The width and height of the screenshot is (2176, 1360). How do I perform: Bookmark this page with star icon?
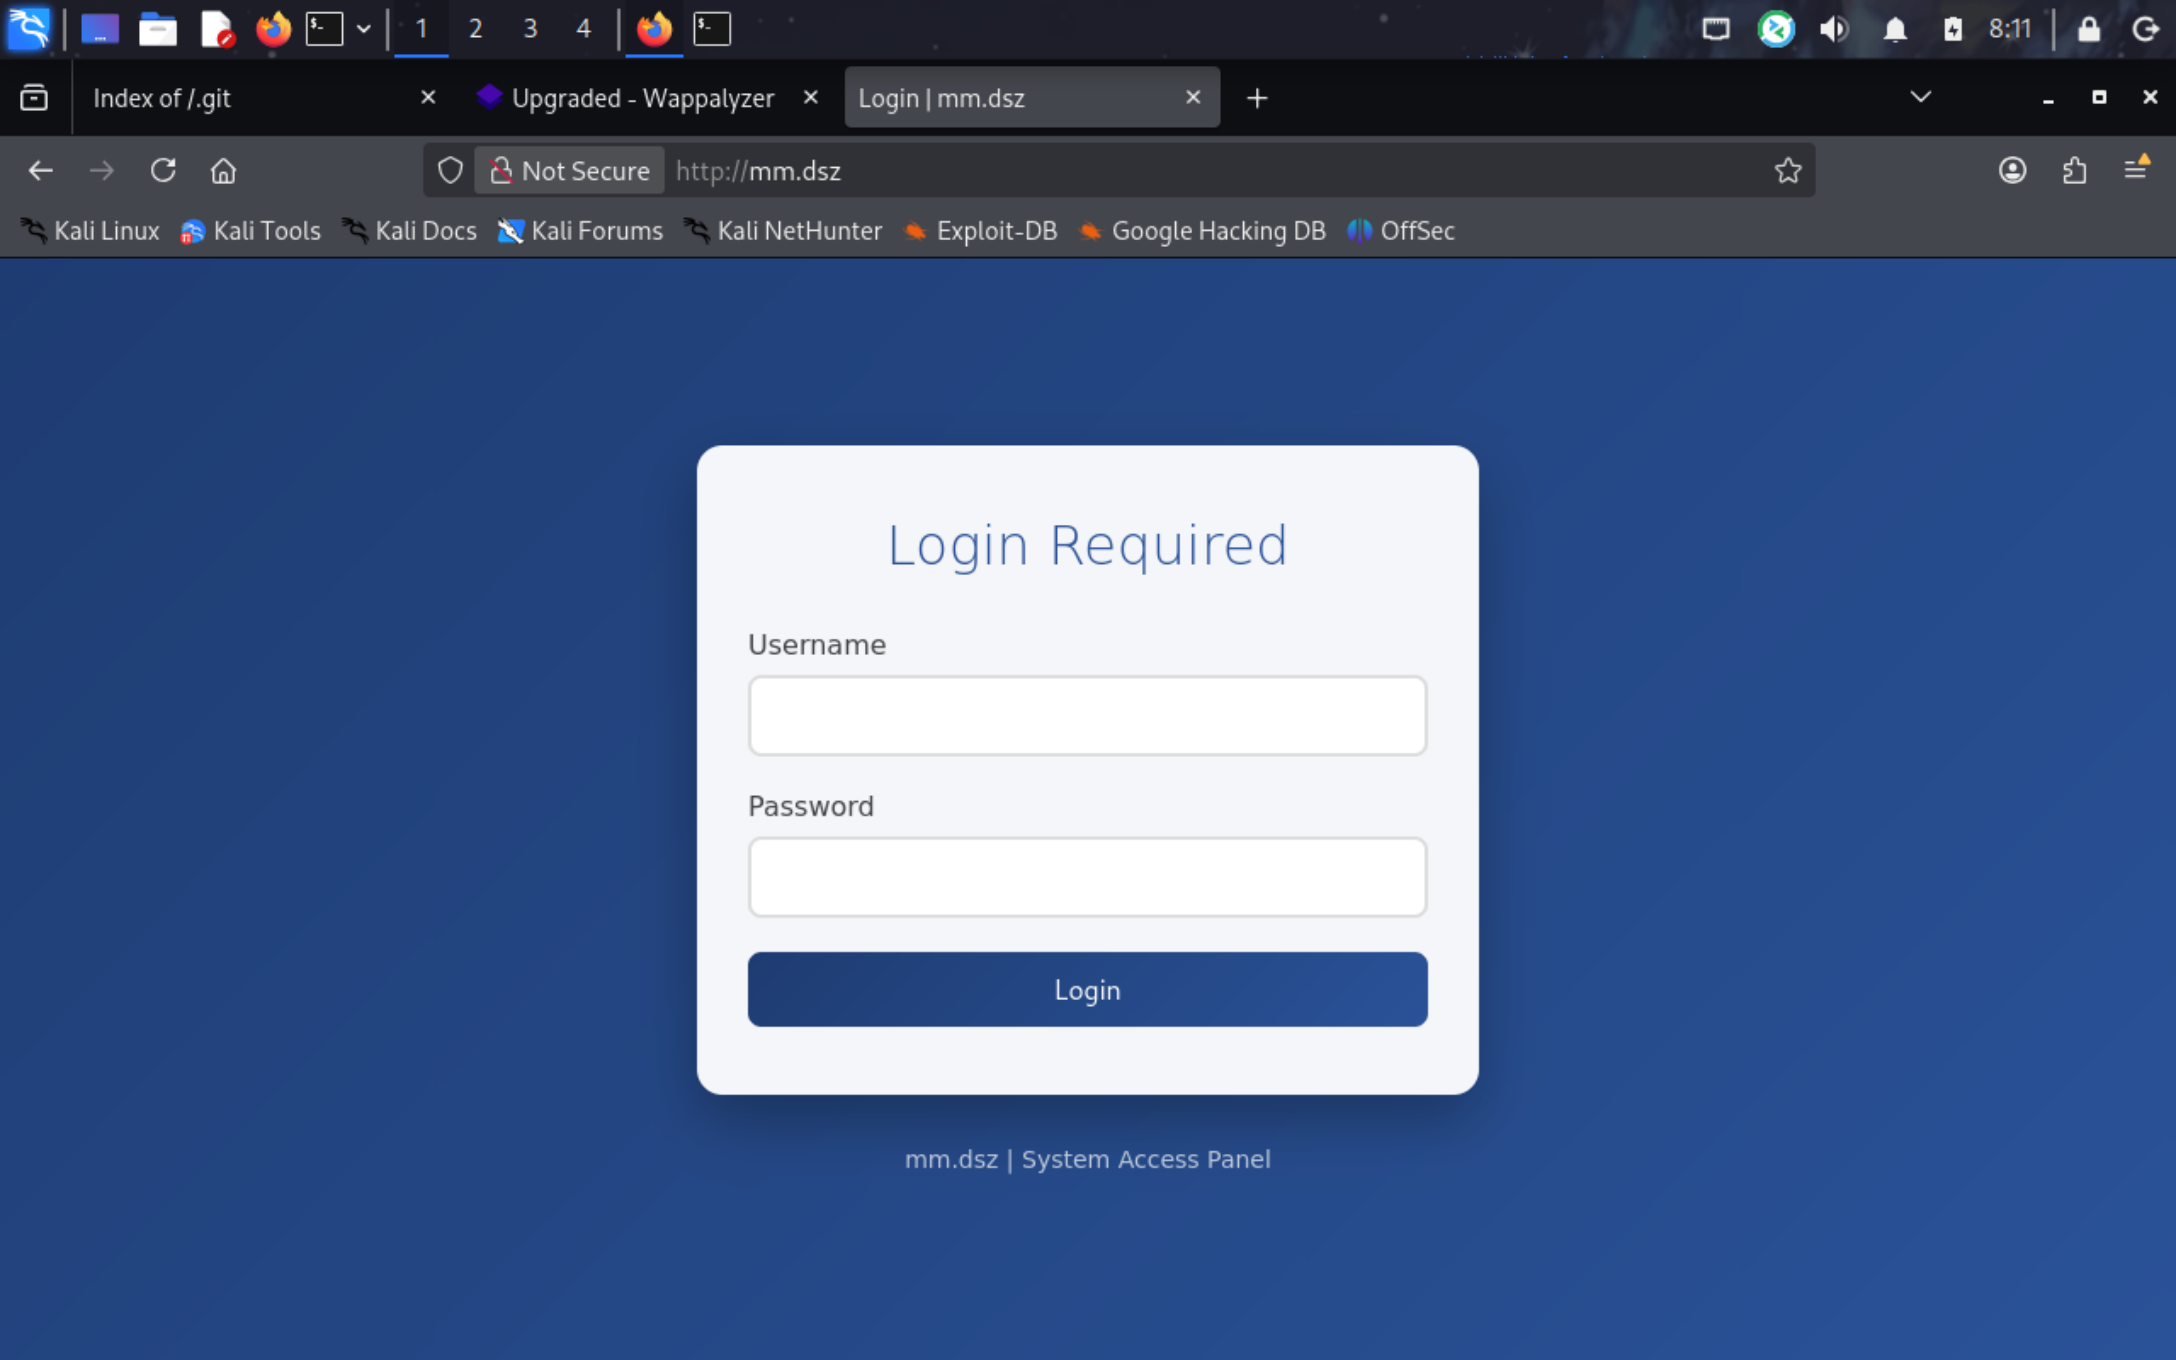[x=1788, y=171]
